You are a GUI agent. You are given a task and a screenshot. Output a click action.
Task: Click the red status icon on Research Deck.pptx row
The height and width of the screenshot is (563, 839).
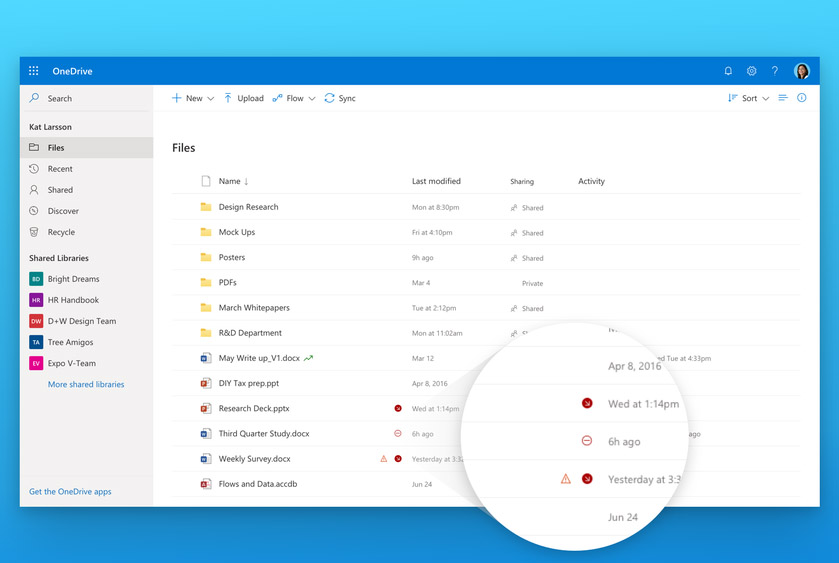[x=398, y=408]
